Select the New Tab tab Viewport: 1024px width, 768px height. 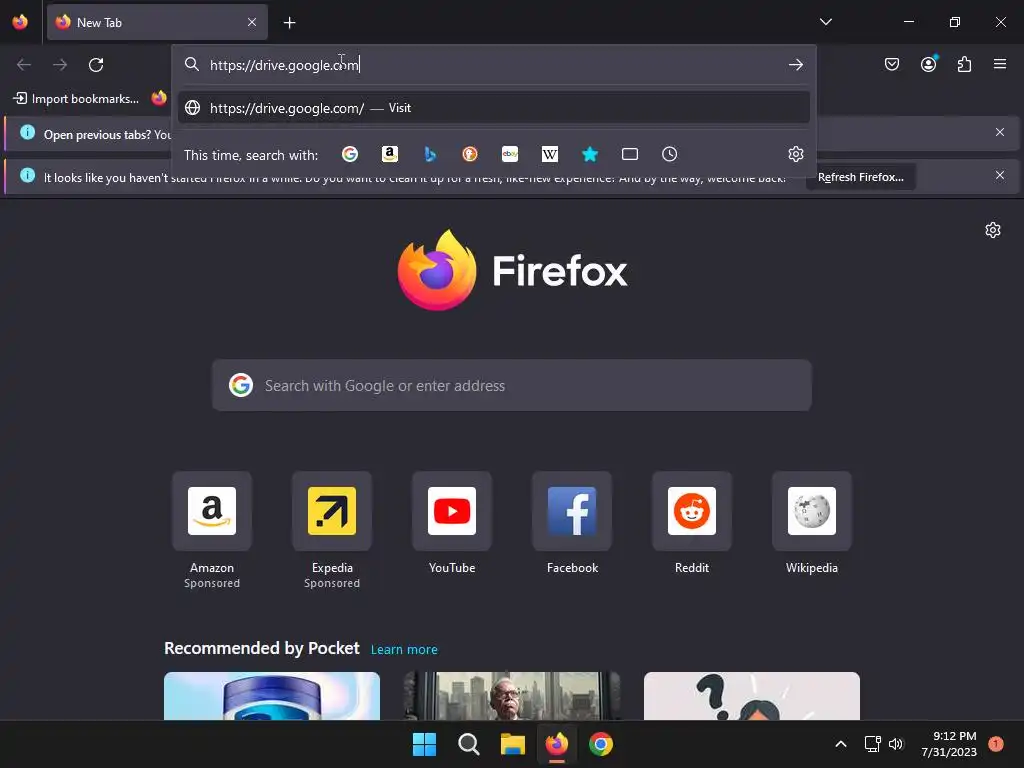[157, 22]
